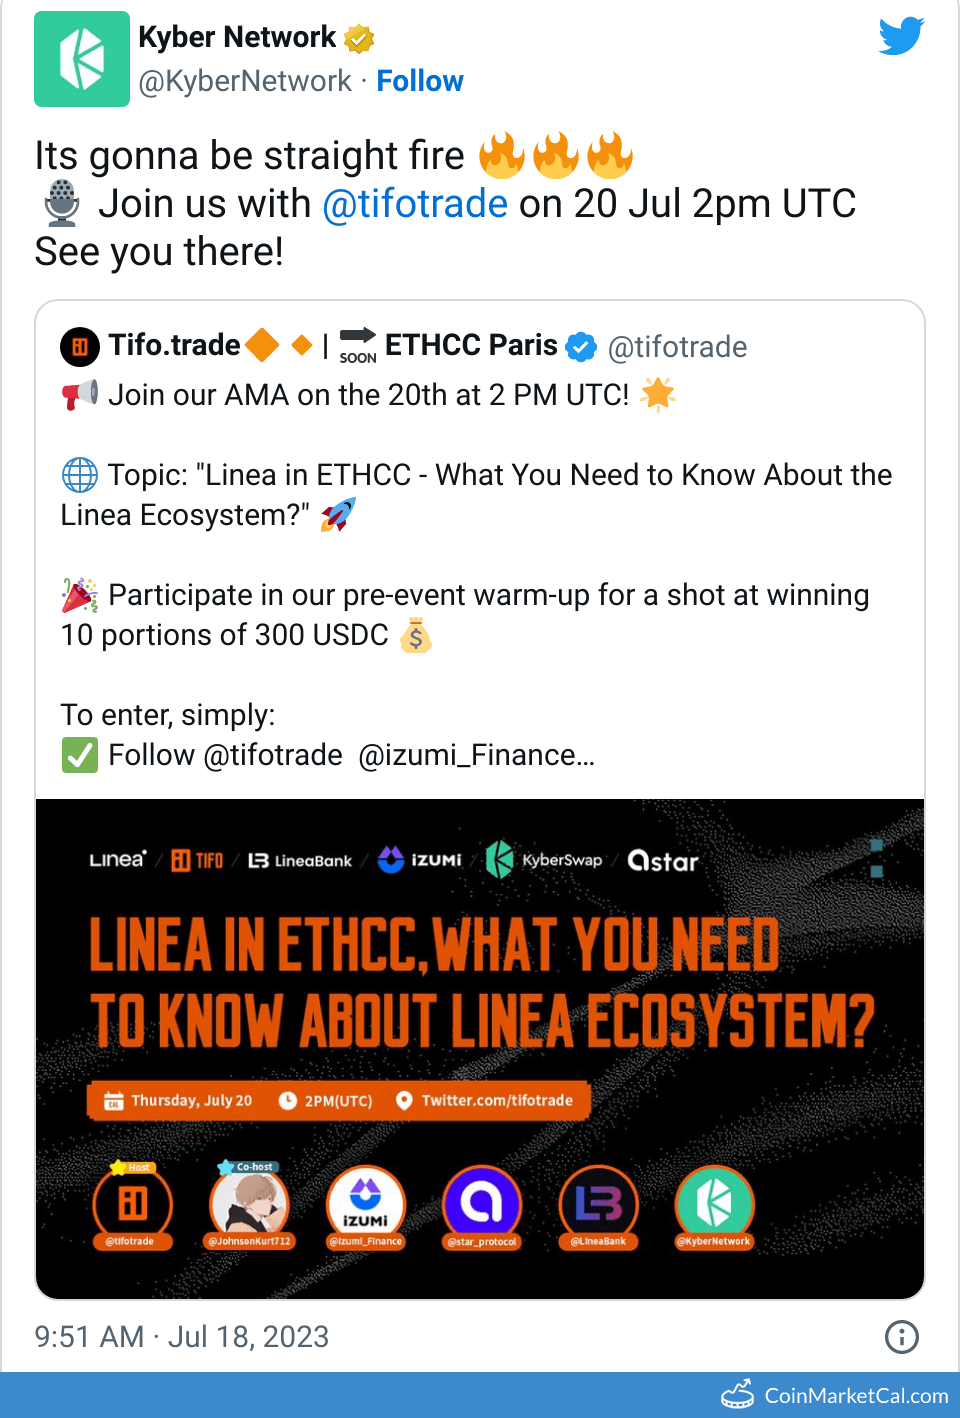Image resolution: width=960 pixels, height=1418 pixels.
Task: Click the @KyberNetwork handle
Action: click(245, 81)
